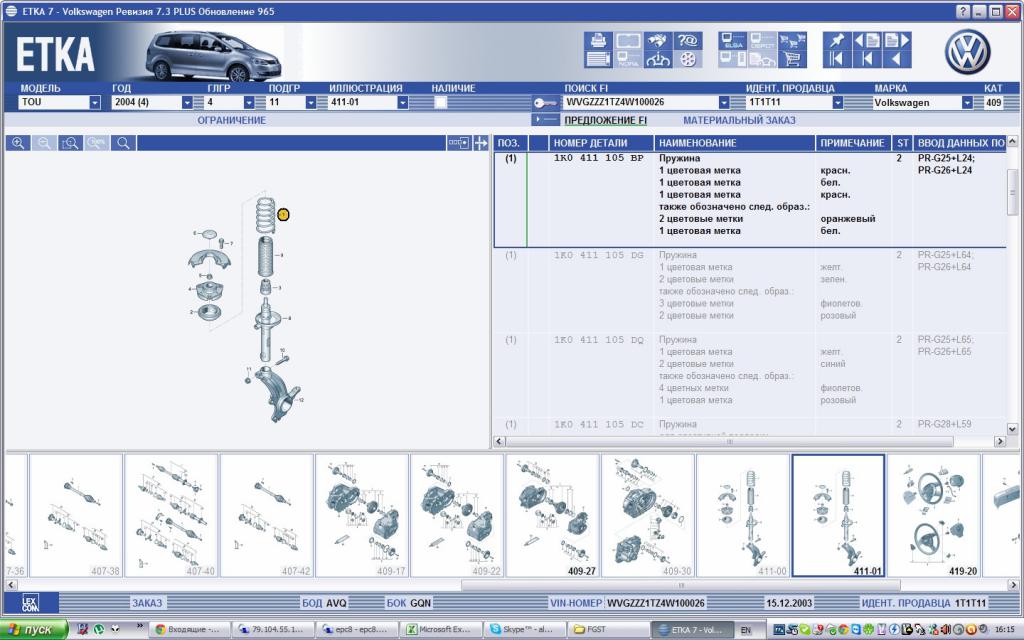The image size is (1024, 640).
Task: Switch to the ПРЕДЛОЖЕНИЕ FI tab
Action: 605,120
